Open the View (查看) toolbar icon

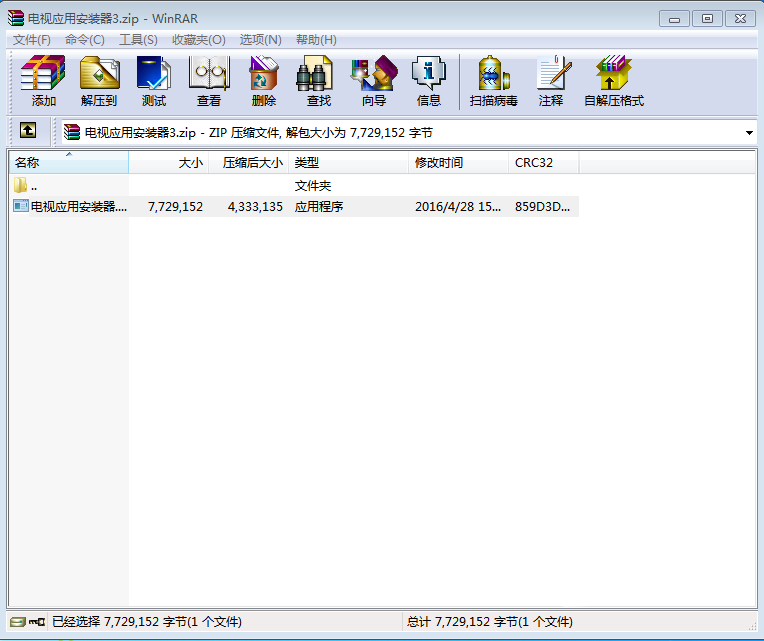tap(209, 73)
